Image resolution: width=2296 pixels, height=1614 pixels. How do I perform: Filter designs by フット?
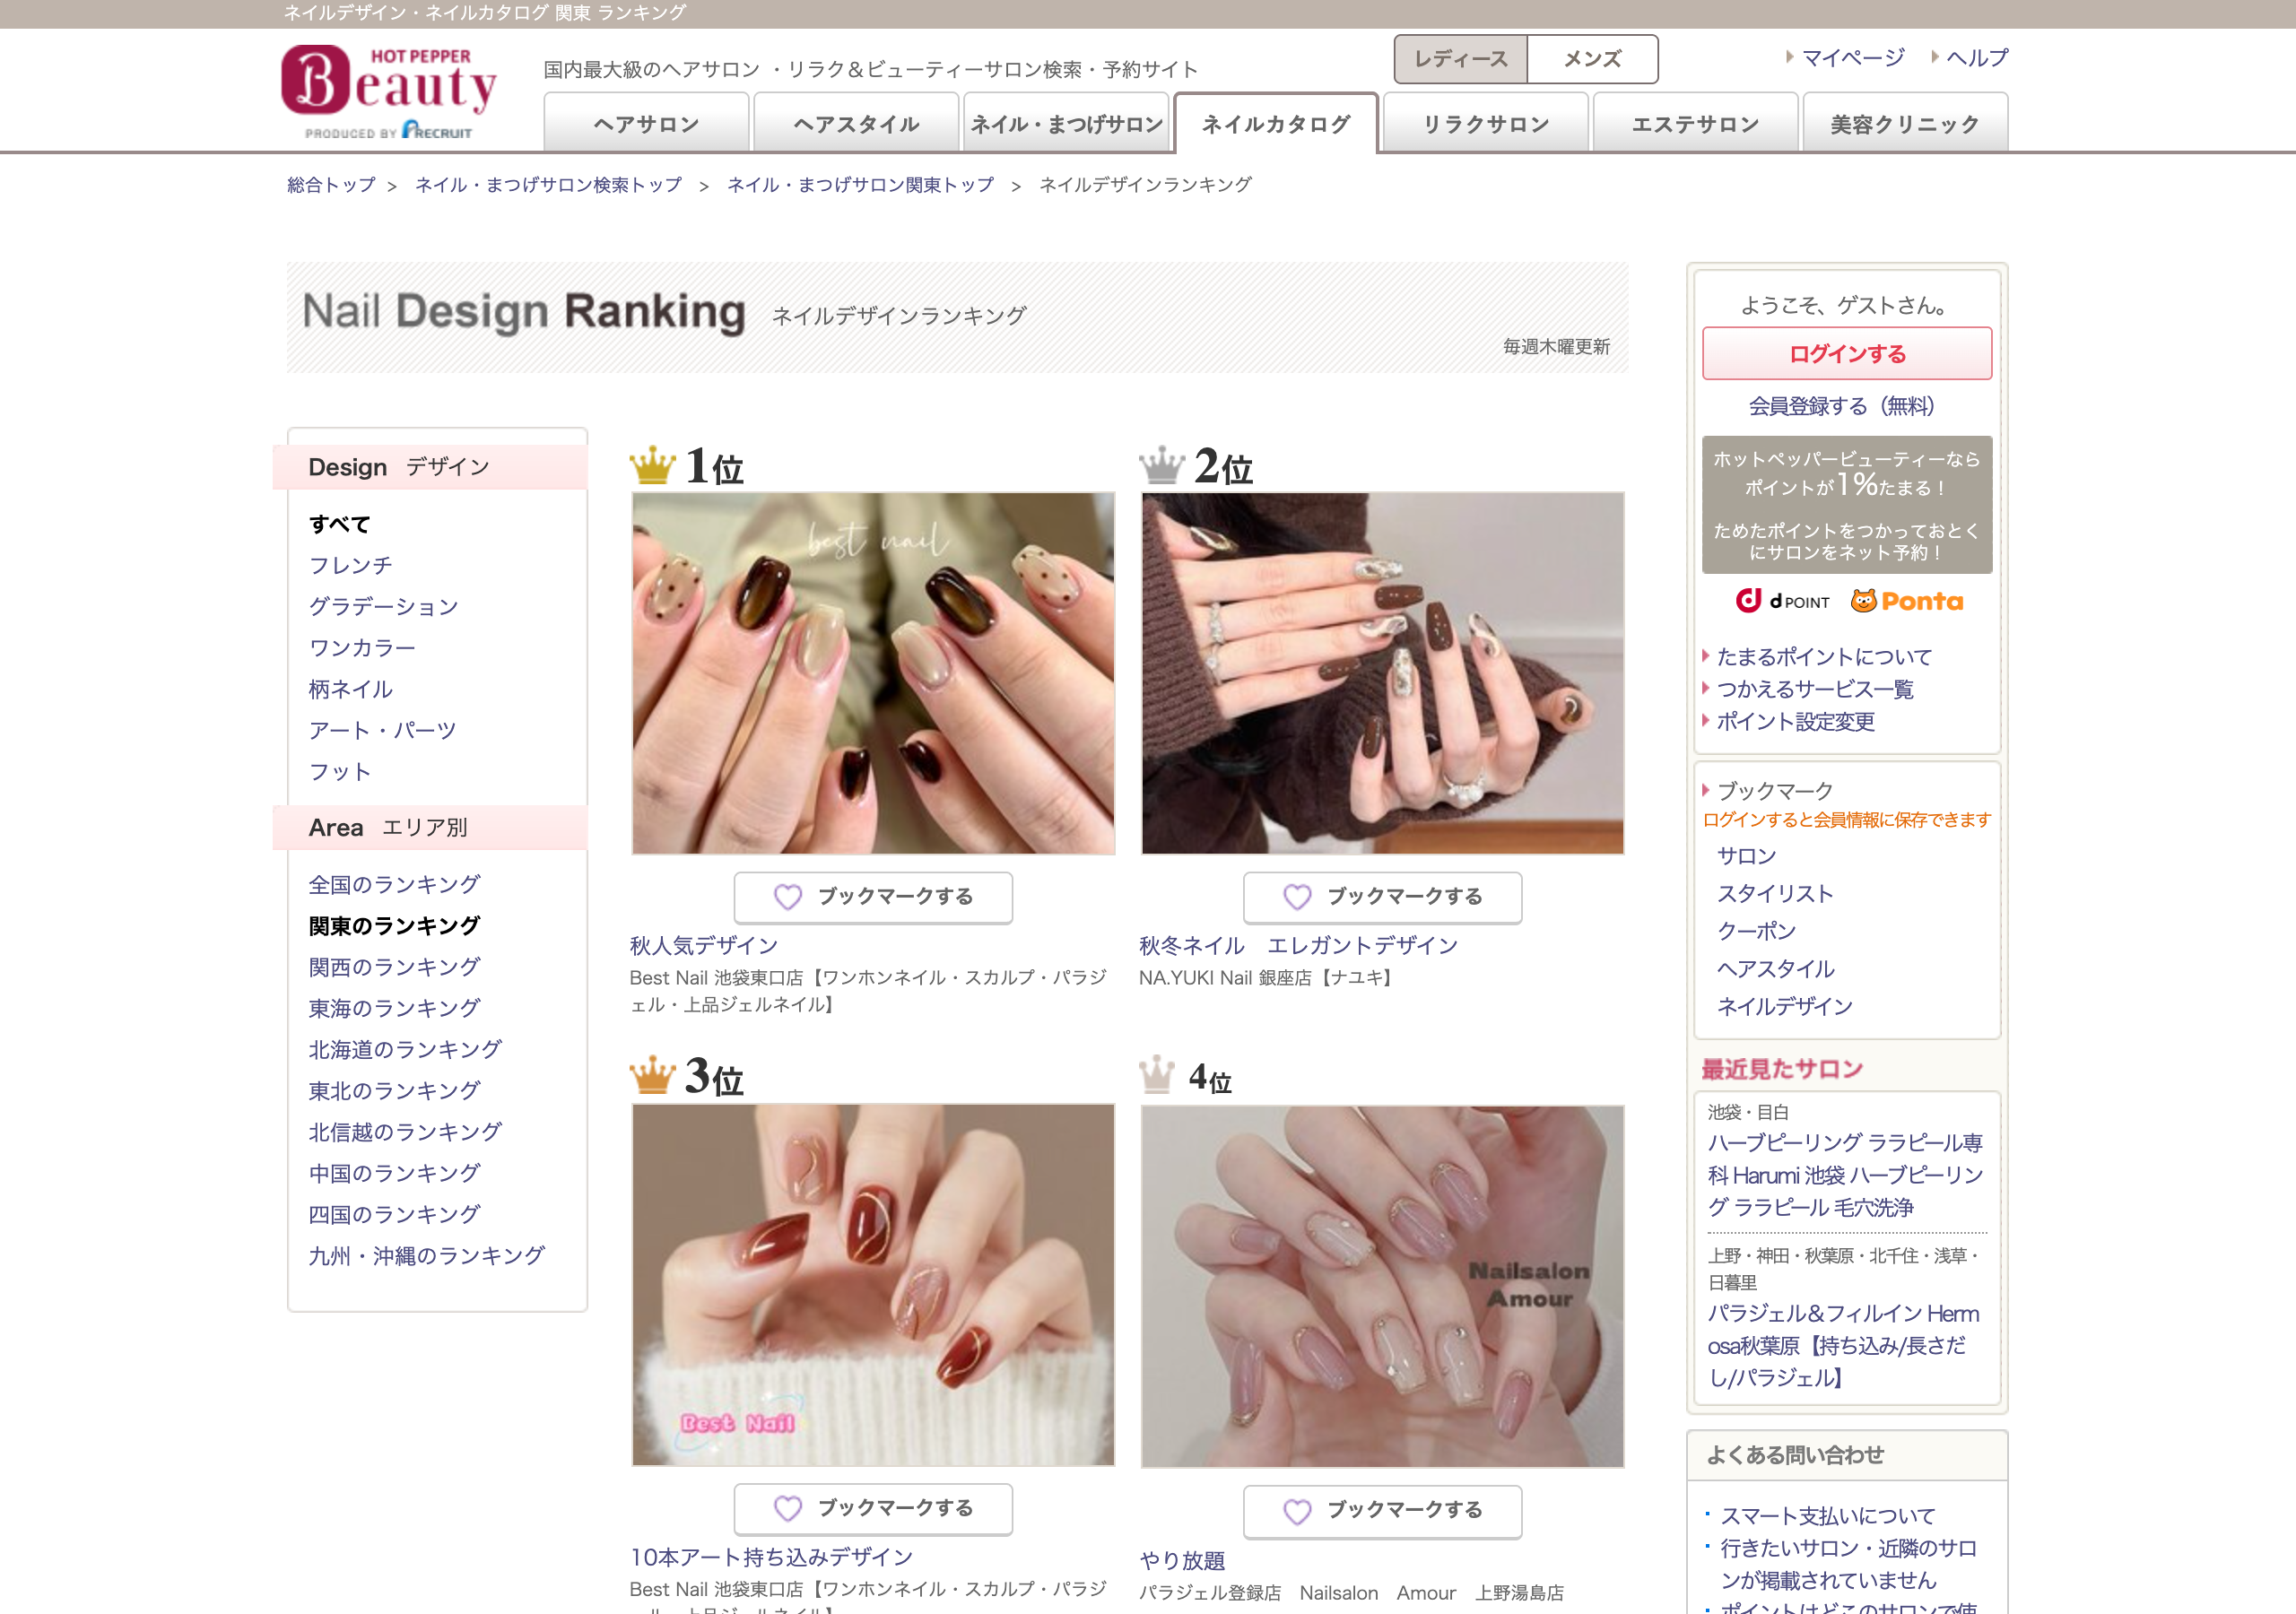click(340, 771)
